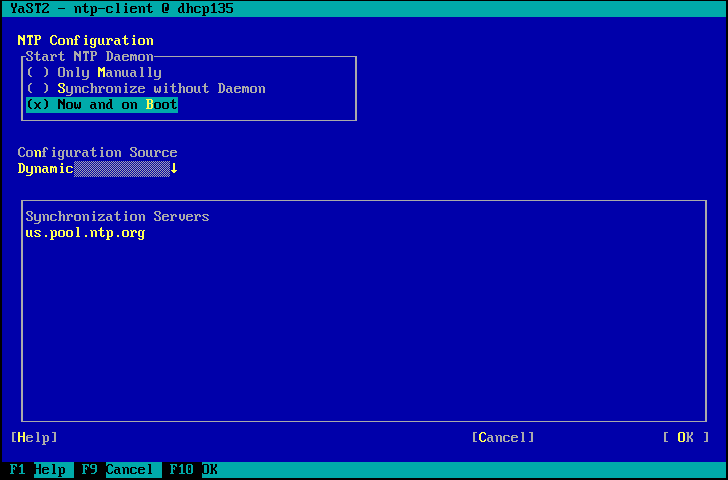728x480 pixels.
Task: Click the Synchronization Servers header
Action: (x=117, y=217)
